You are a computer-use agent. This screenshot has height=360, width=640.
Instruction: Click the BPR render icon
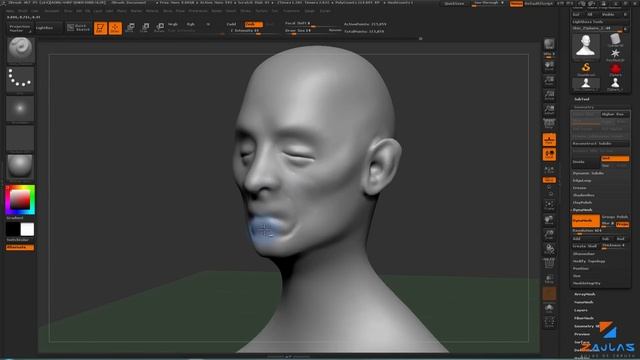pos(549,44)
